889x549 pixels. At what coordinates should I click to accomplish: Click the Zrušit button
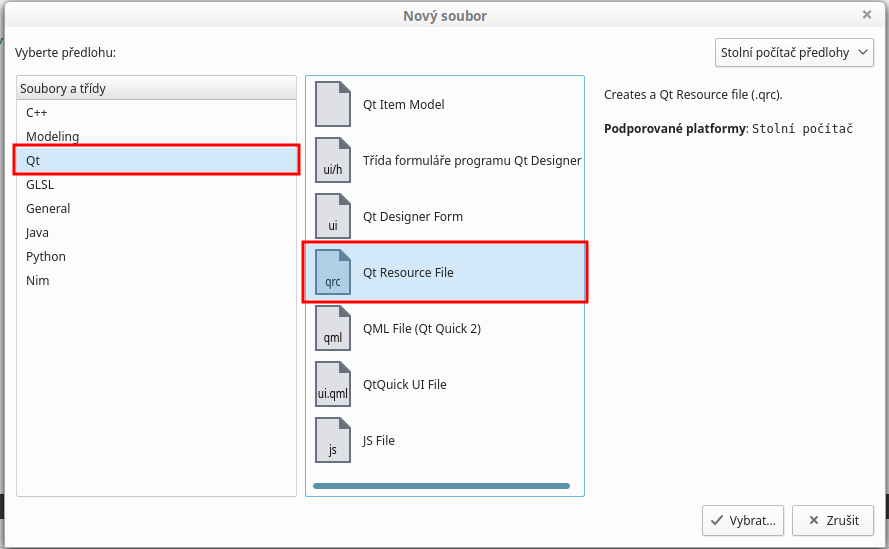tap(833, 520)
